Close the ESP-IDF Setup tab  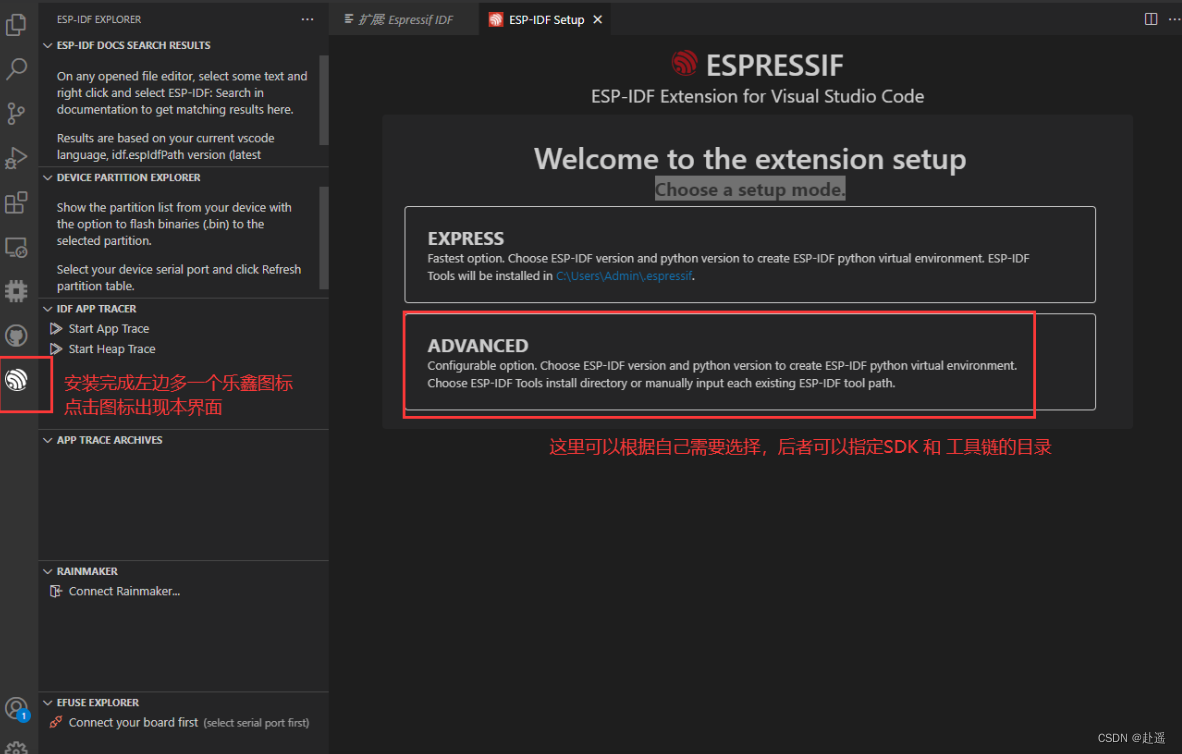click(598, 20)
